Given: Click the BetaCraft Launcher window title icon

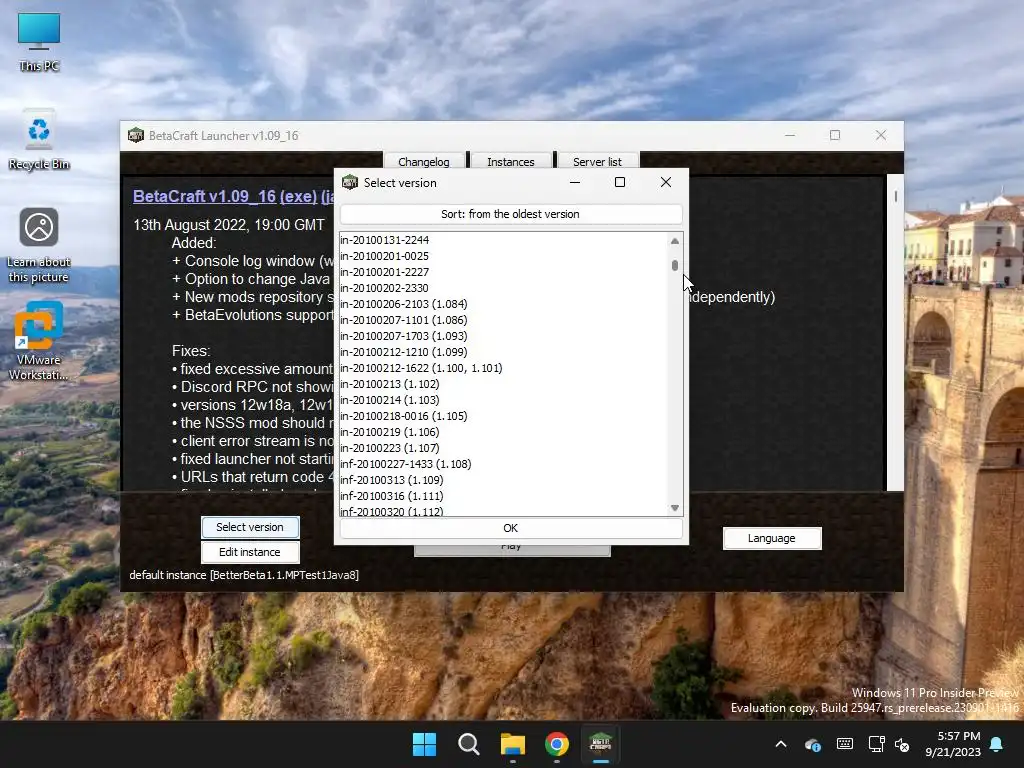Looking at the screenshot, I should click(x=136, y=135).
